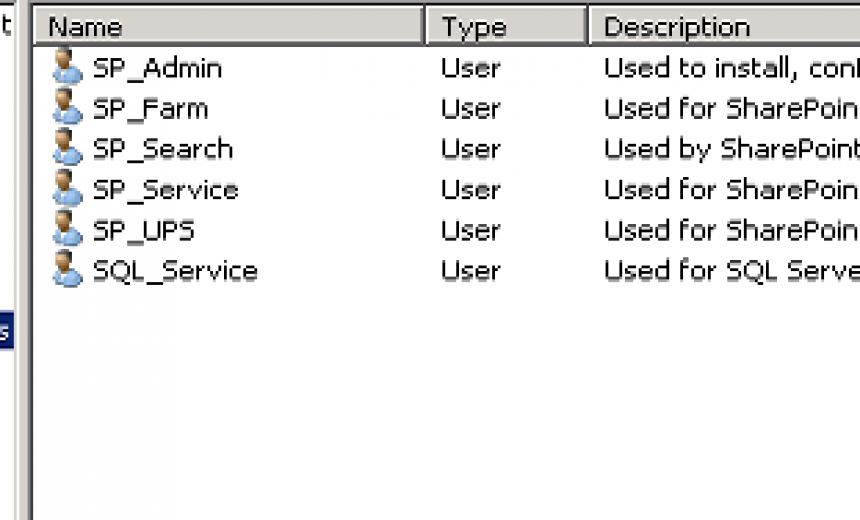This screenshot has height=520, width=860.
Task: Click the SP_Service account name
Action: click(x=166, y=190)
